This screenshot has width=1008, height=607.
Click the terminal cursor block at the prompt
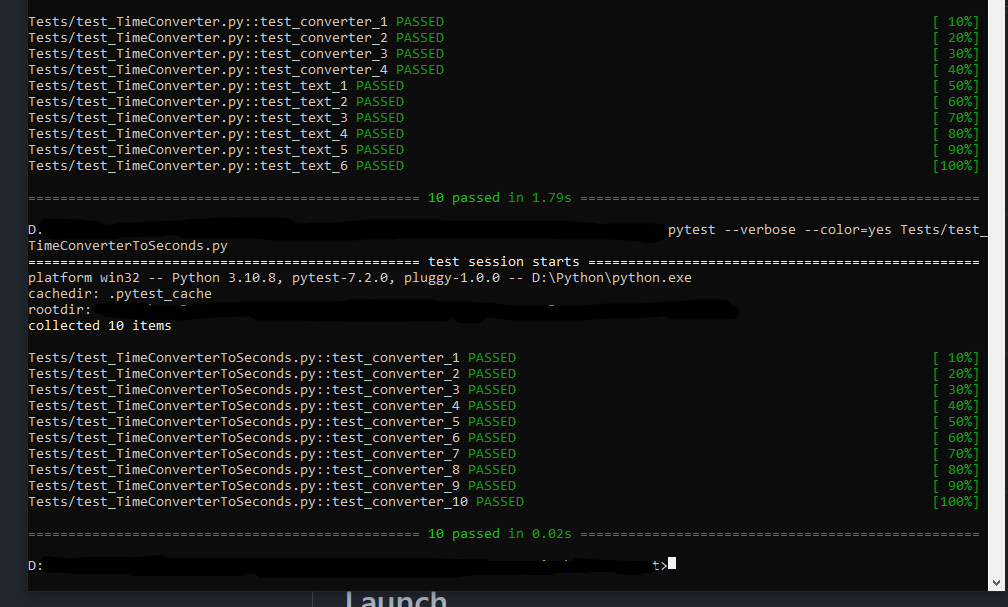(672, 564)
